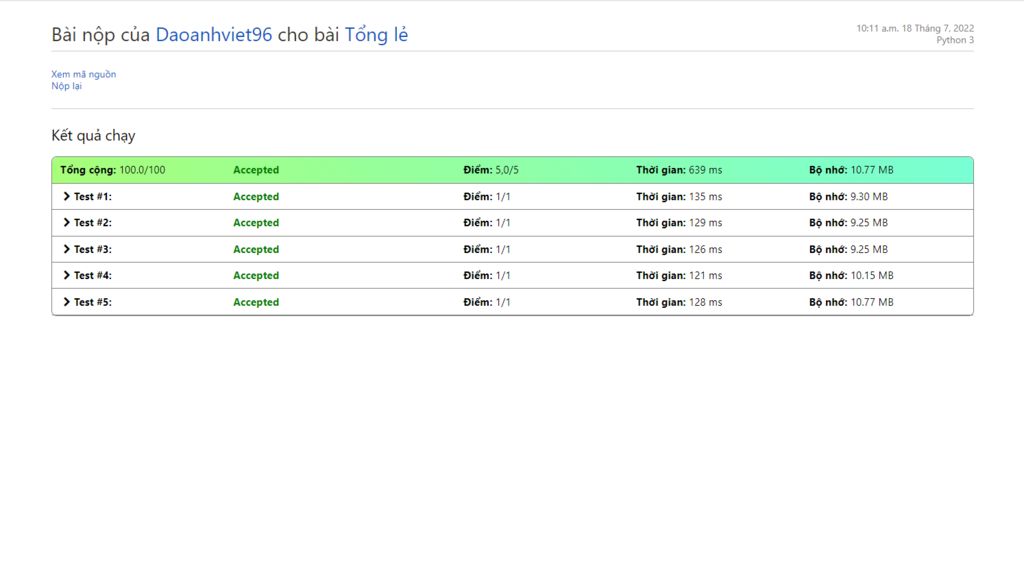
Task: Expand the Test #3 chevron arrow
Action: (66, 249)
